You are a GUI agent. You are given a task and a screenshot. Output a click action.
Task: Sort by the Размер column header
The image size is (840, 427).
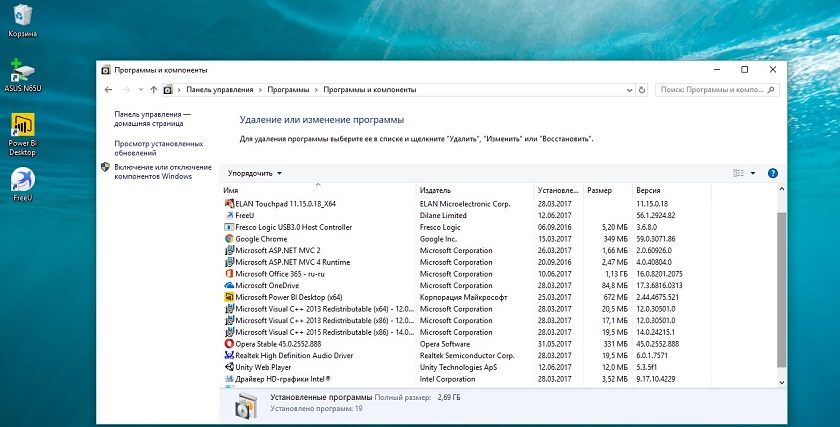608,190
